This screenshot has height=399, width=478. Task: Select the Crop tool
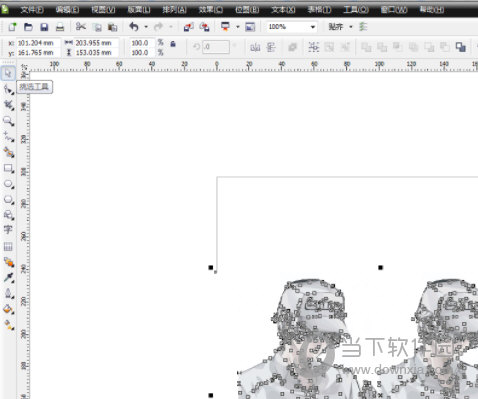pyautogui.click(x=8, y=105)
